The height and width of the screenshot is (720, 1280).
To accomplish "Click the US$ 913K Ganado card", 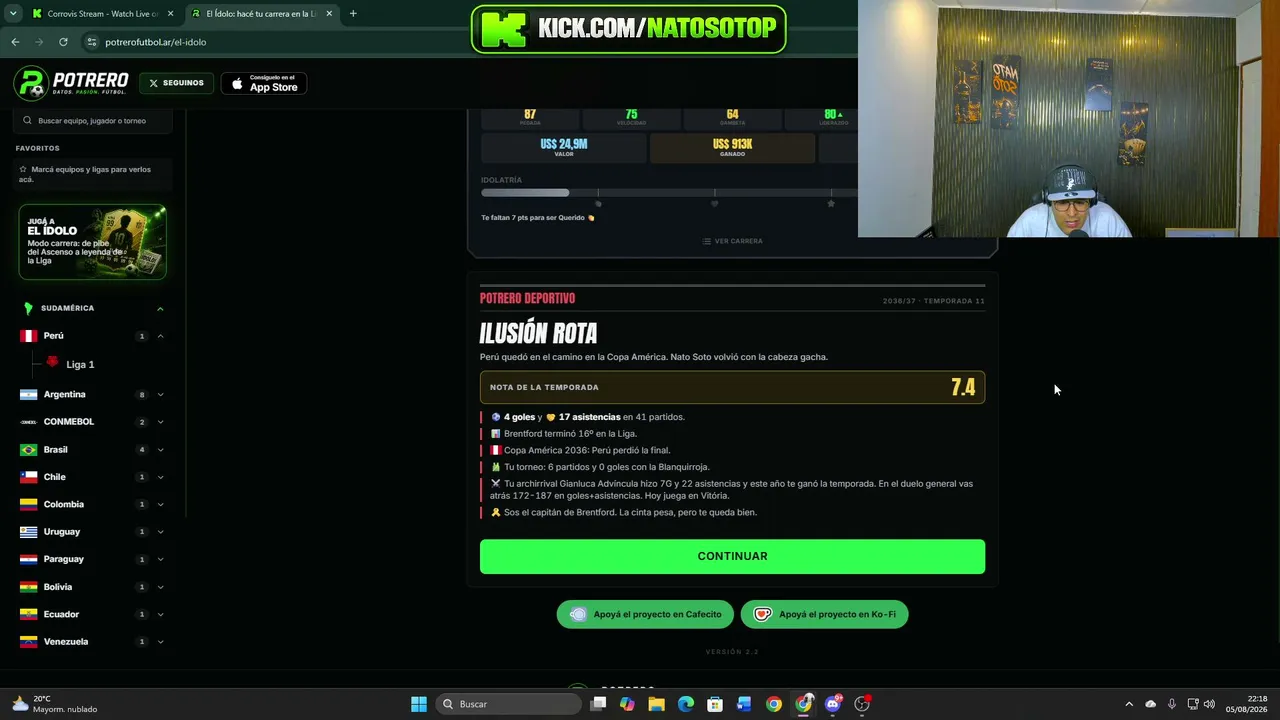I will [x=732, y=148].
